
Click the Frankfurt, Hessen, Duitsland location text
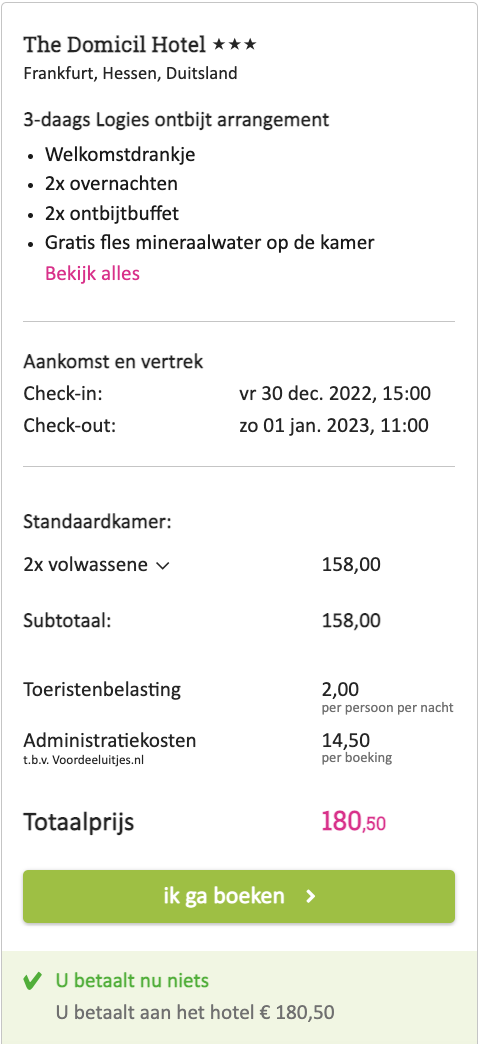130,73
